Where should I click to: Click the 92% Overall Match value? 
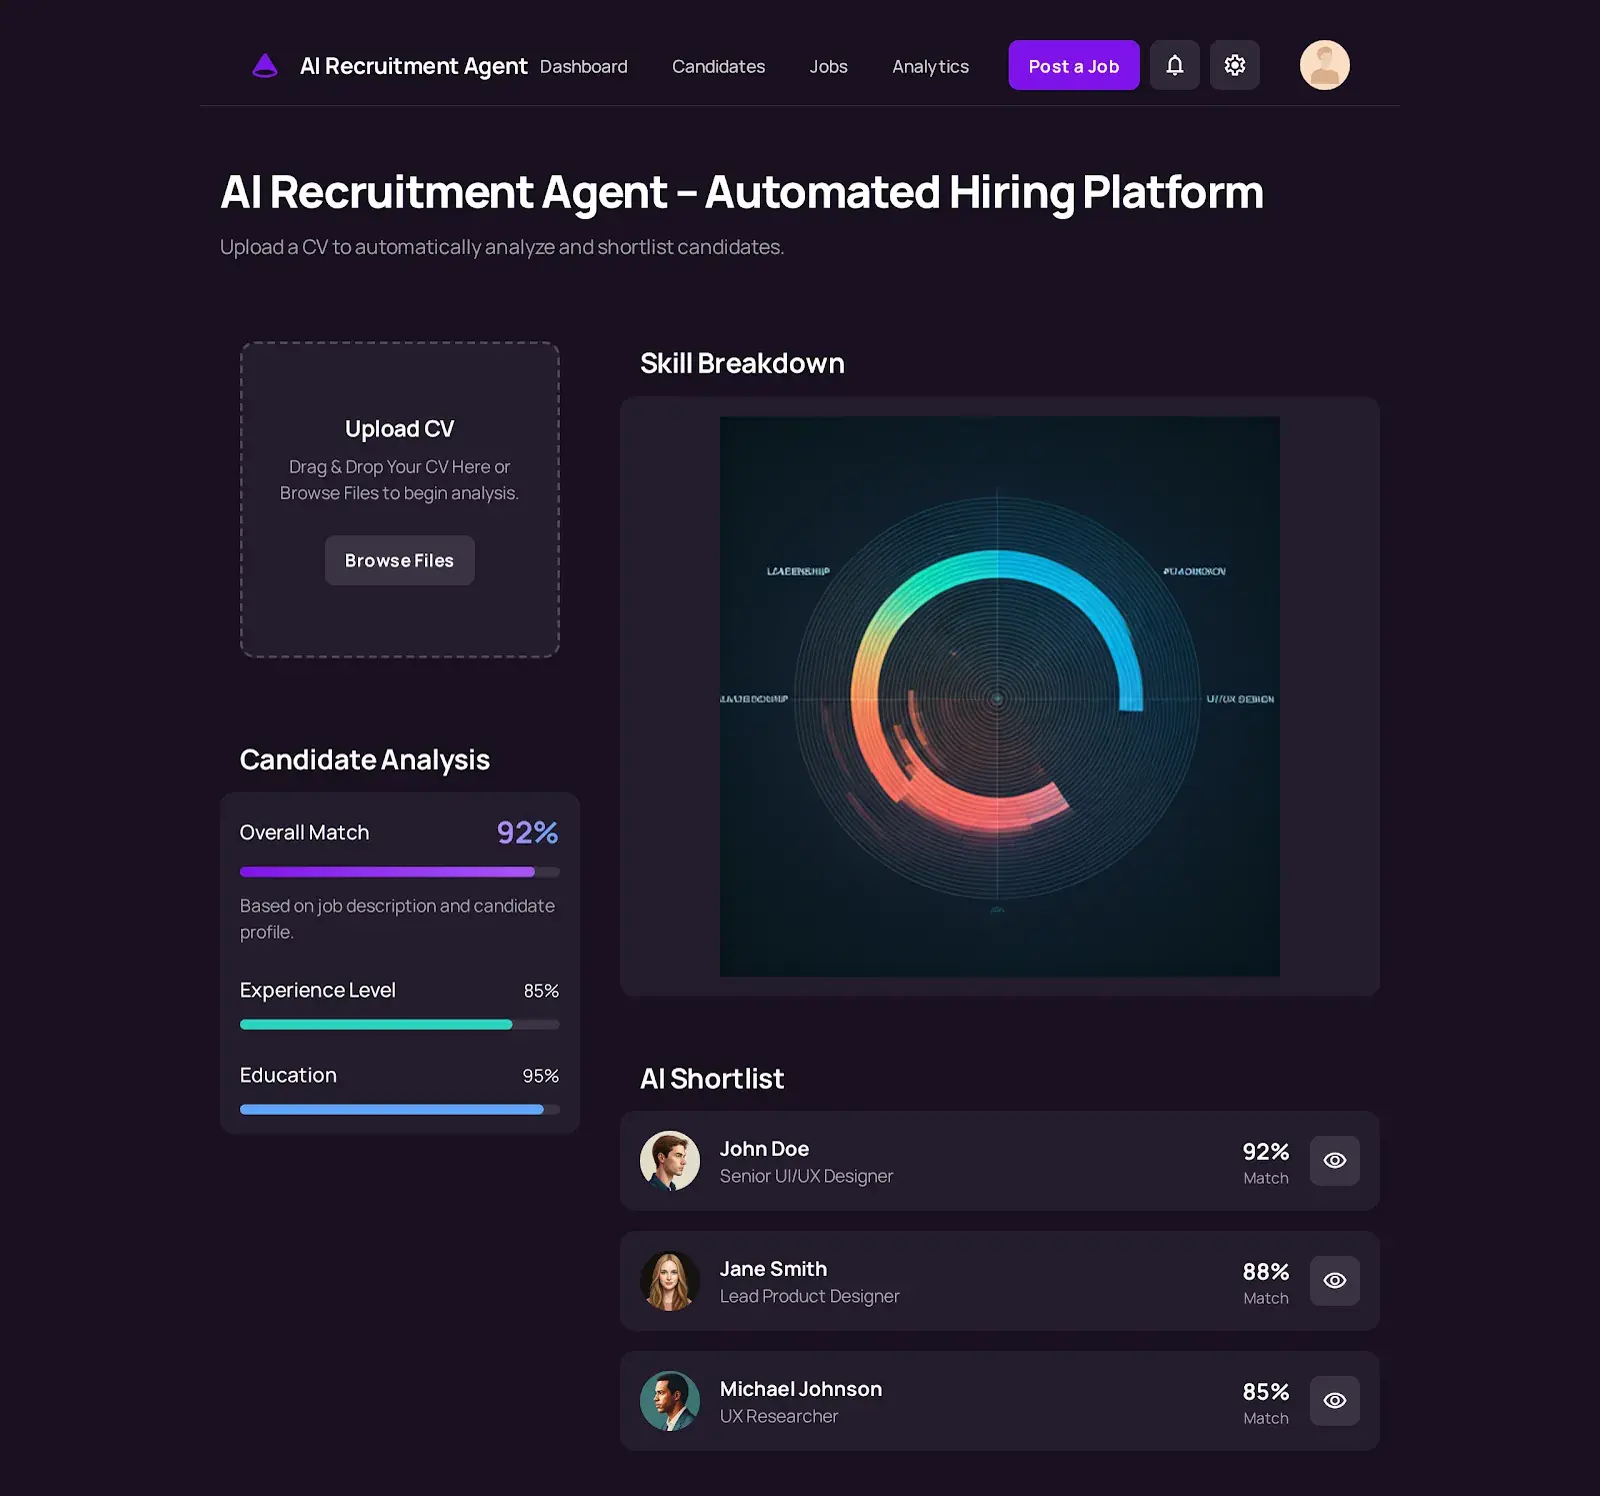click(528, 832)
